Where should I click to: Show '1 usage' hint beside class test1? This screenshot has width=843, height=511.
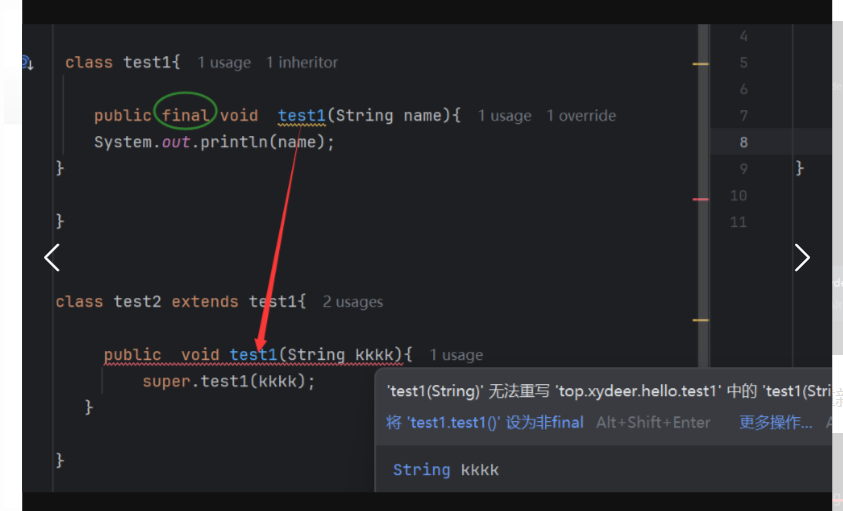point(223,63)
